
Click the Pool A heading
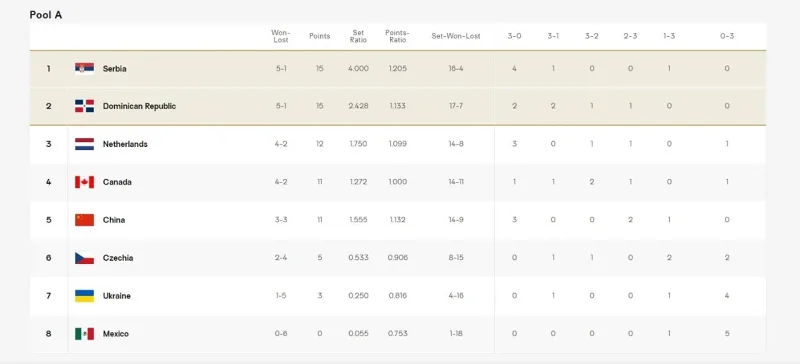coord(46,15)
